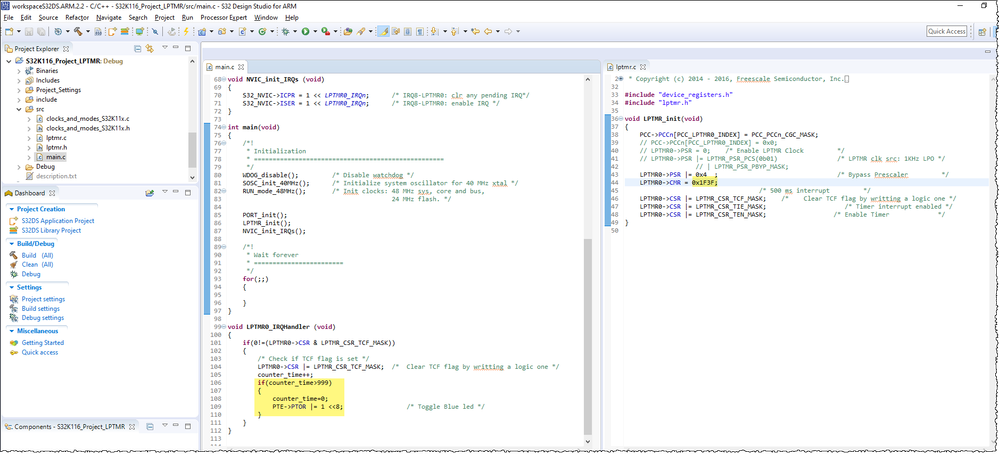Viewport: 999px width, 454px height.
Task: Open dropdown arrow next to New icon
Action: tap(19, 31)
